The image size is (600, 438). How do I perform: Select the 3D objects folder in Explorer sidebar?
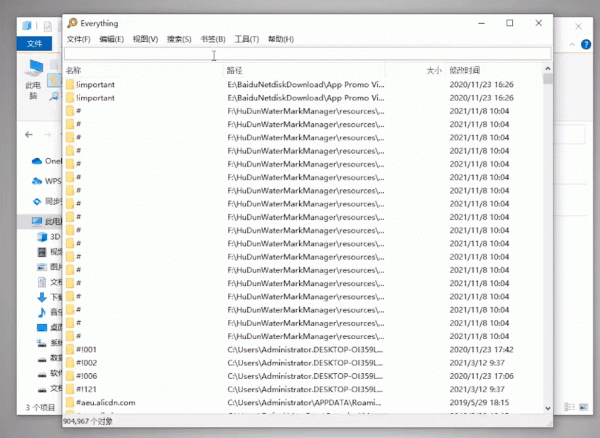tap(48, 237)
